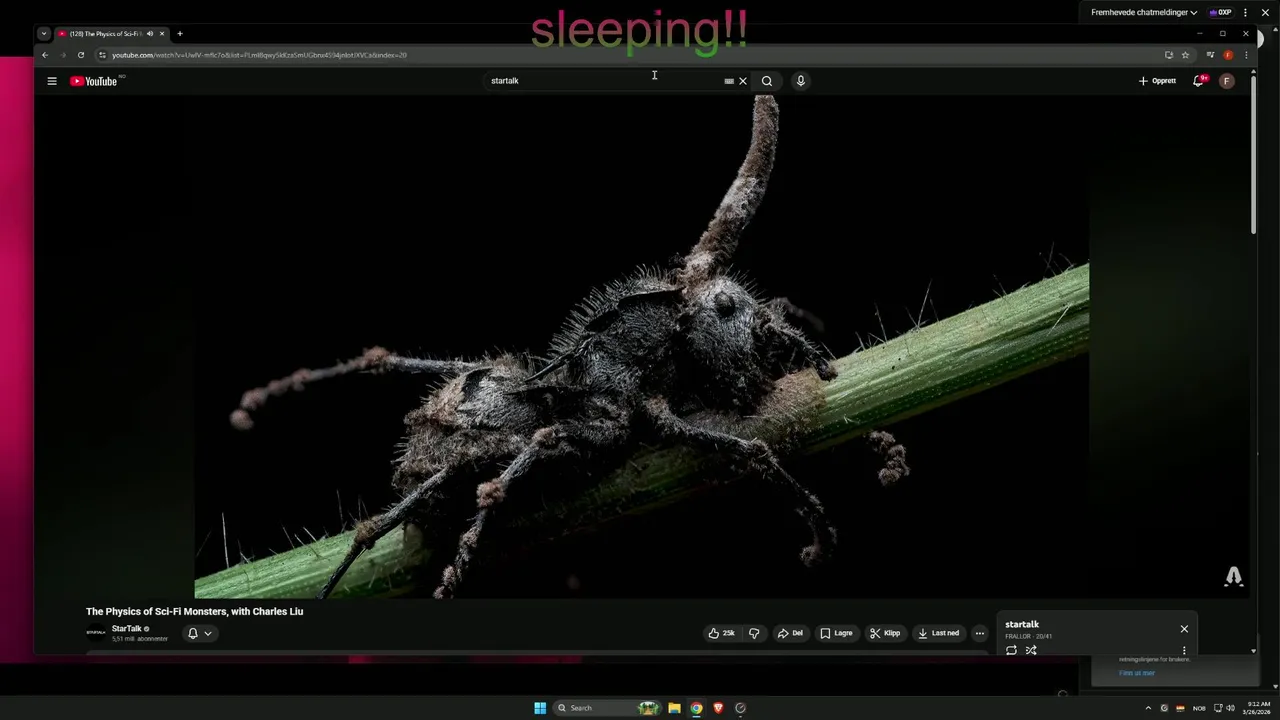Click the browser address bar URL

pos(260,55)
